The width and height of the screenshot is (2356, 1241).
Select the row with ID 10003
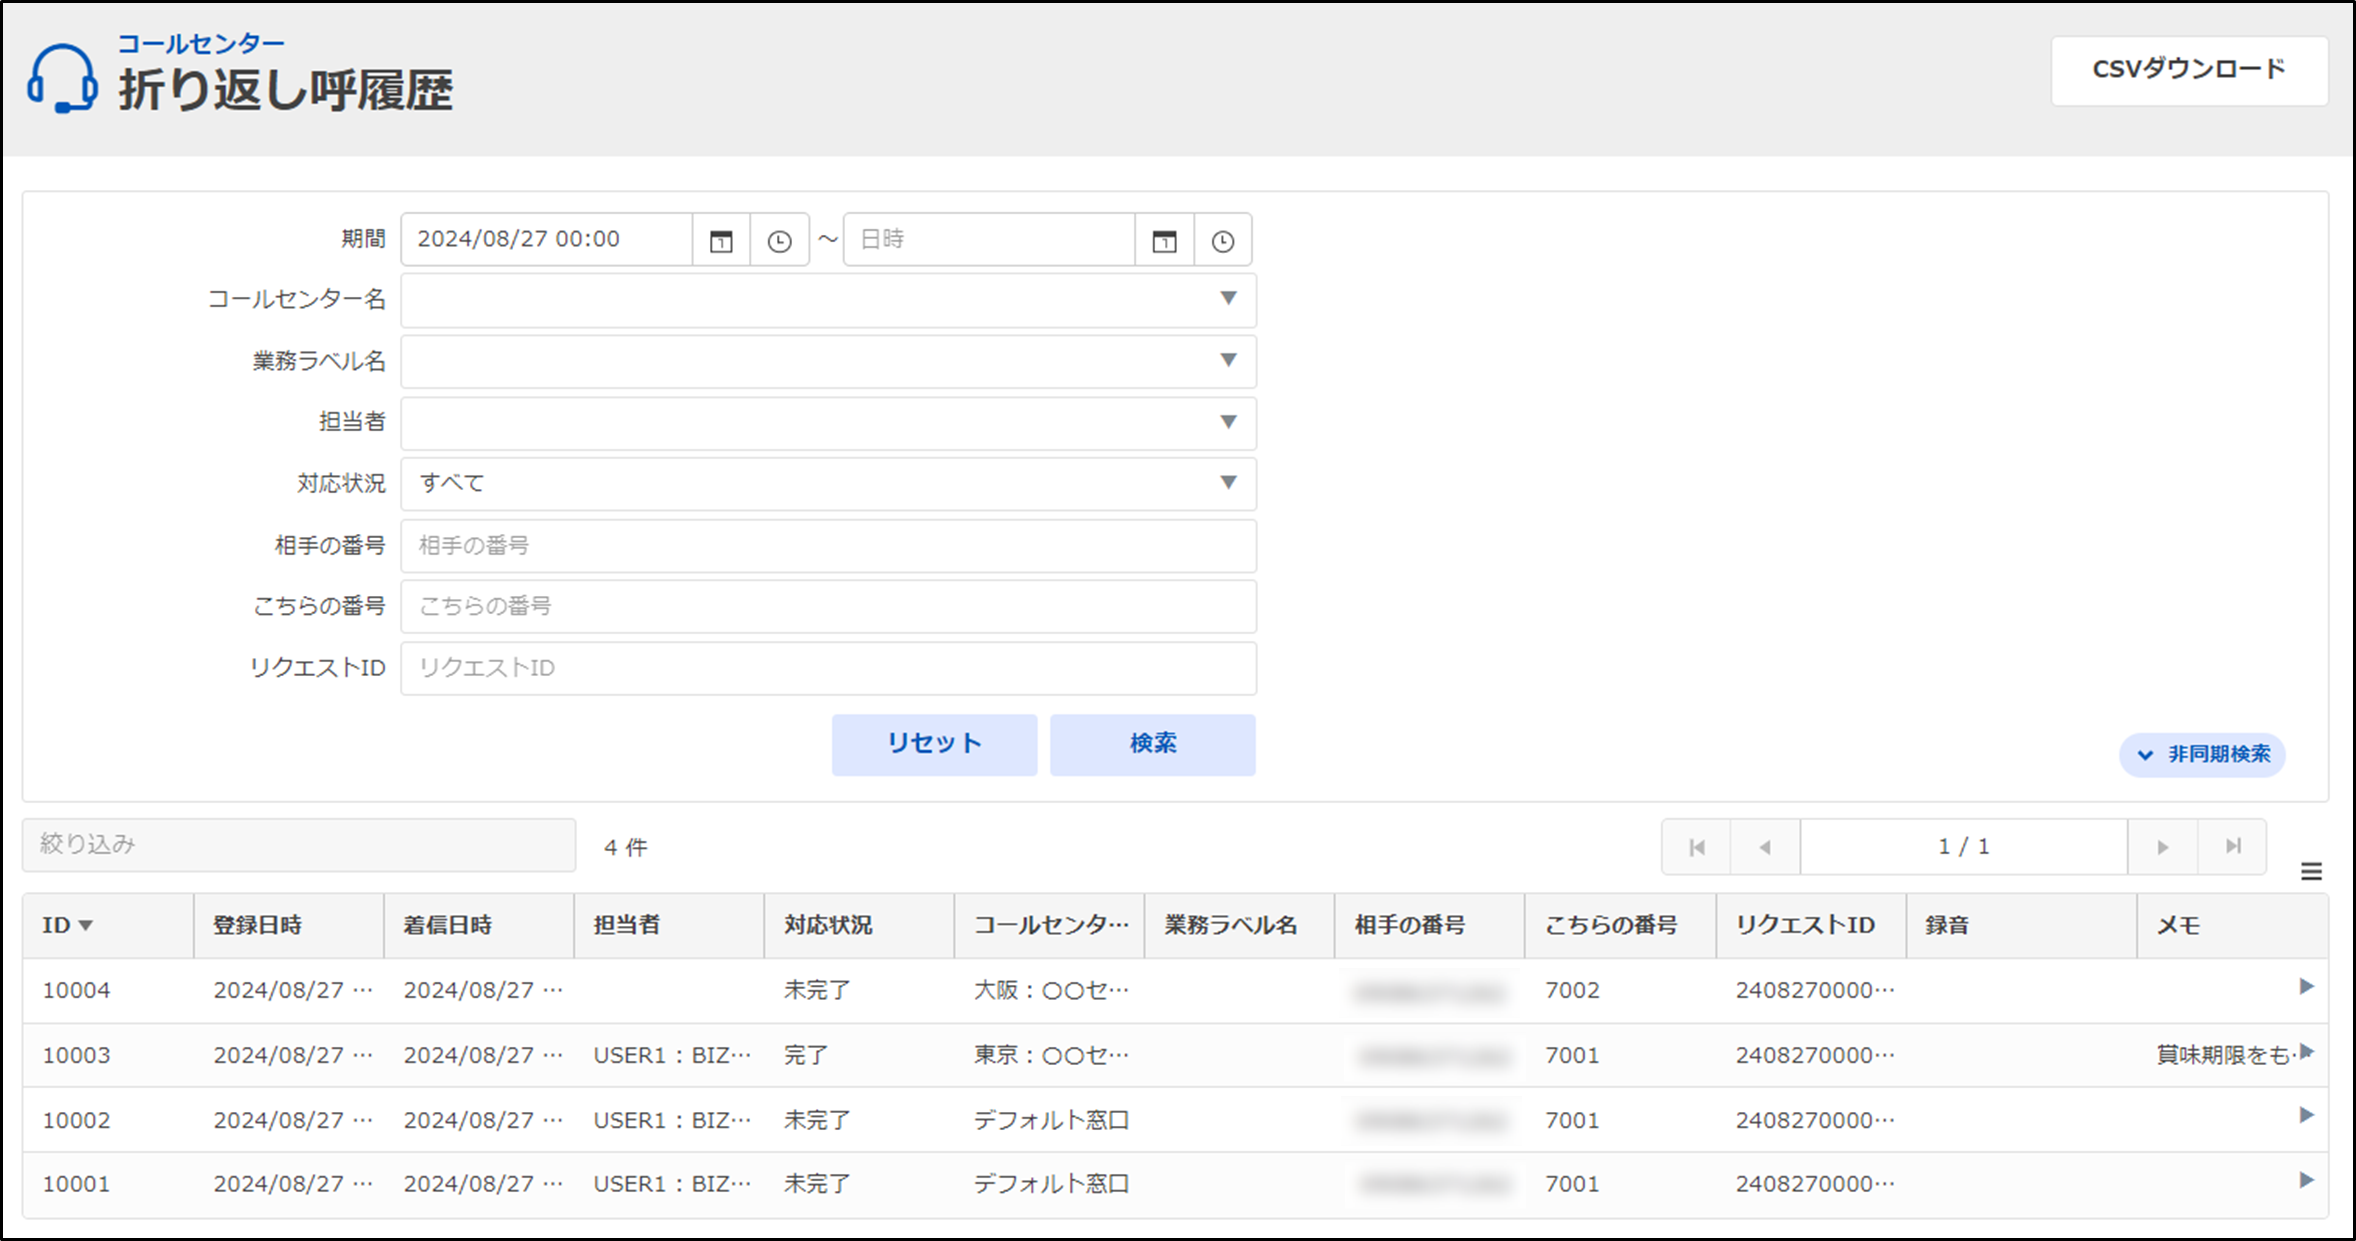click(x=1176, y=1055)
